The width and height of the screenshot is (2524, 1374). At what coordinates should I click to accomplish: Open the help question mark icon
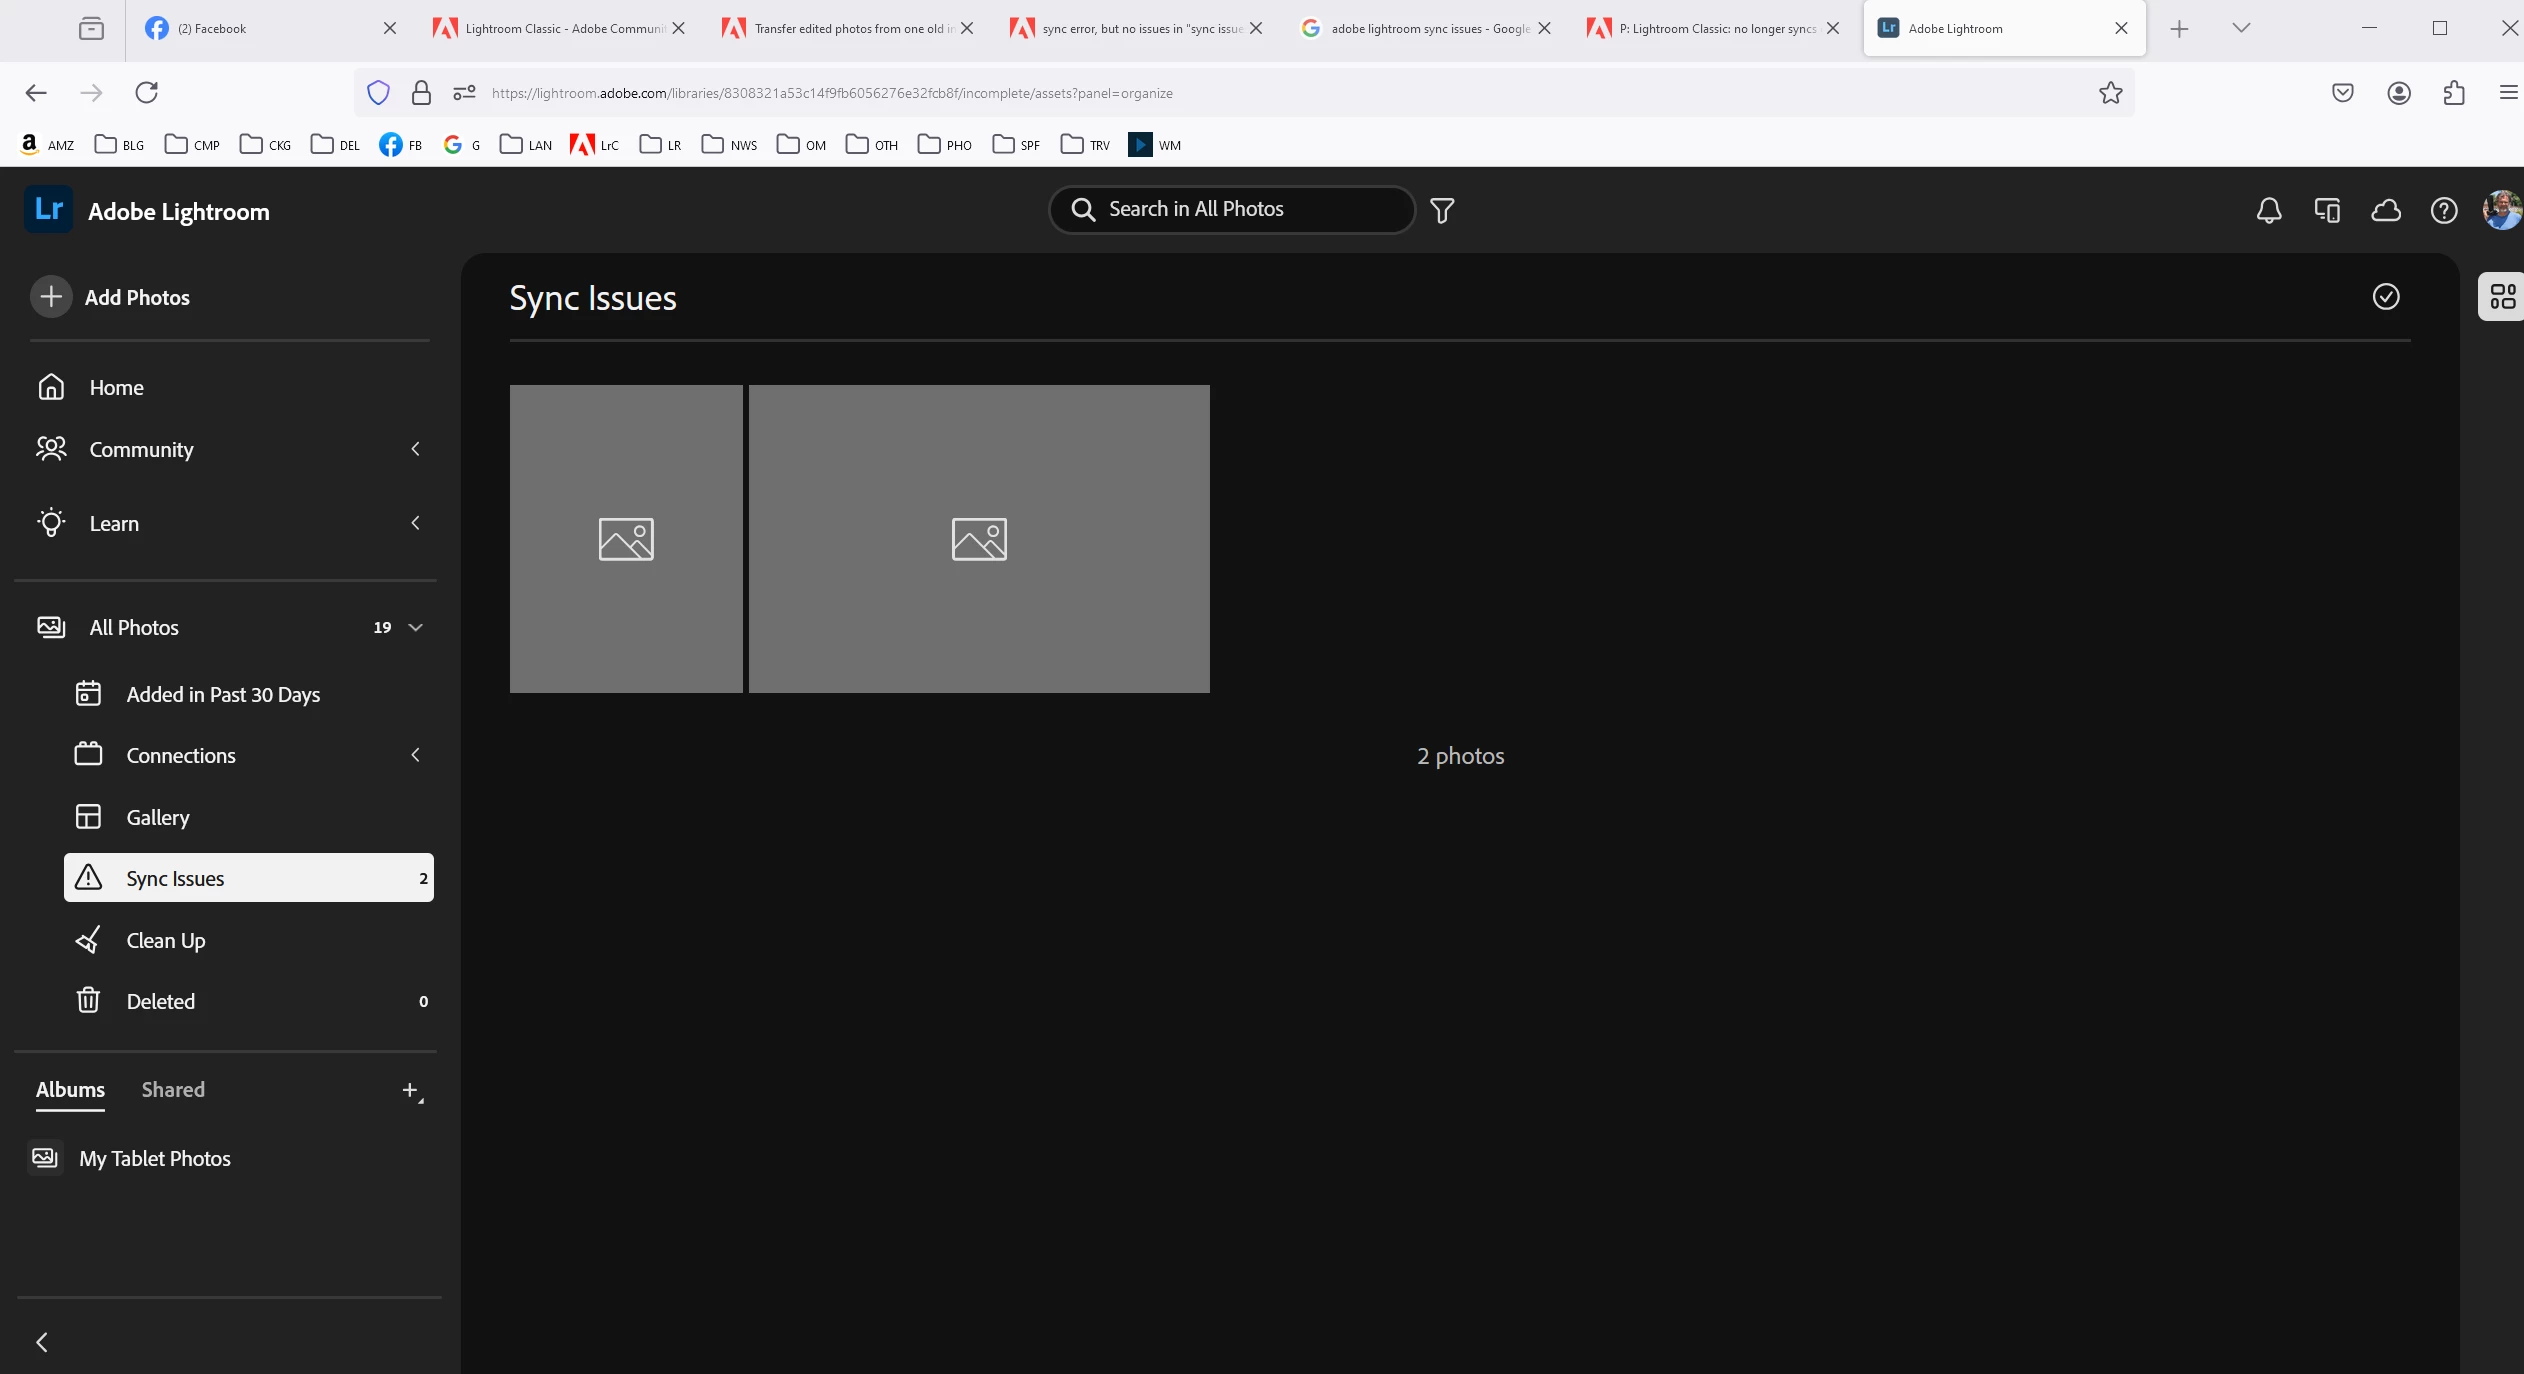click(2444, 210)
